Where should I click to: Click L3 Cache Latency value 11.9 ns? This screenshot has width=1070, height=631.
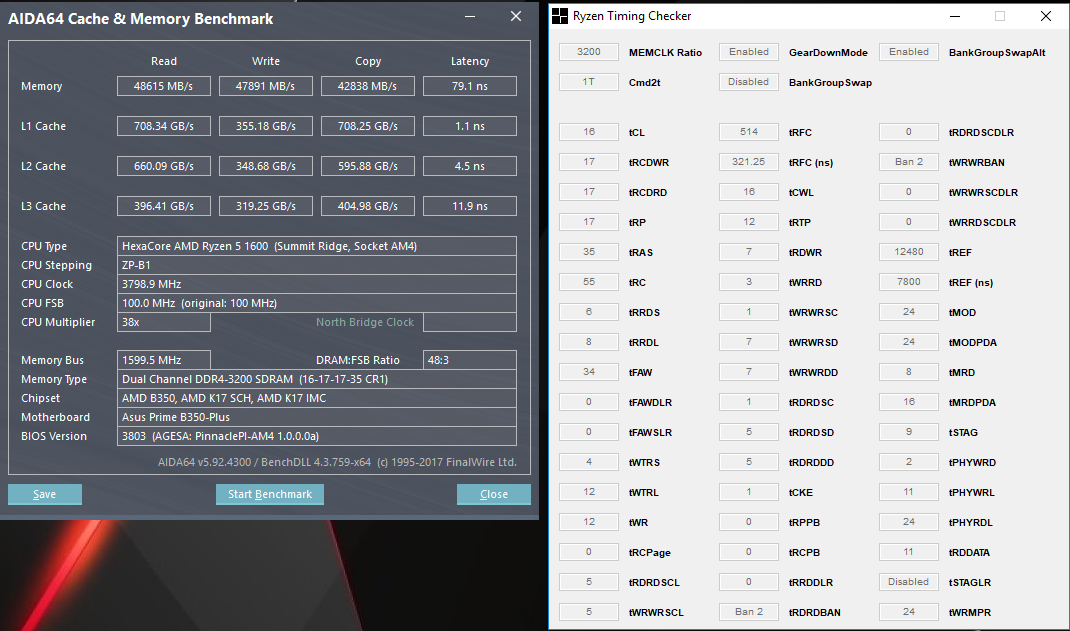[x=469, y=206]
